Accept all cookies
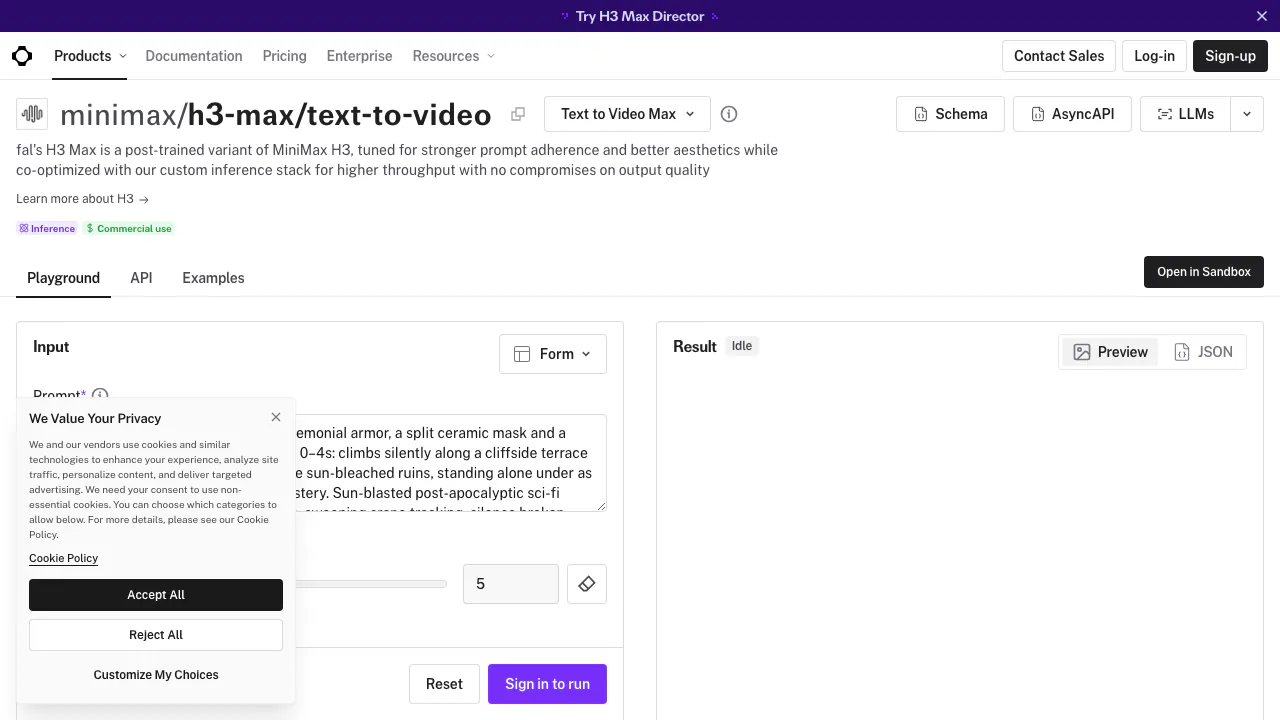The width and height of the screenshot is (1280, 720). pos(156,595)
